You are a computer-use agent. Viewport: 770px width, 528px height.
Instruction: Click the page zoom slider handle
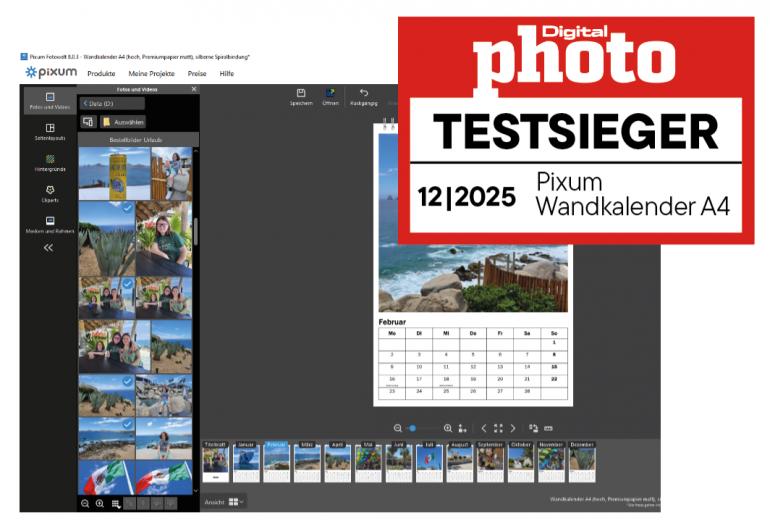[x=413, y=428]
